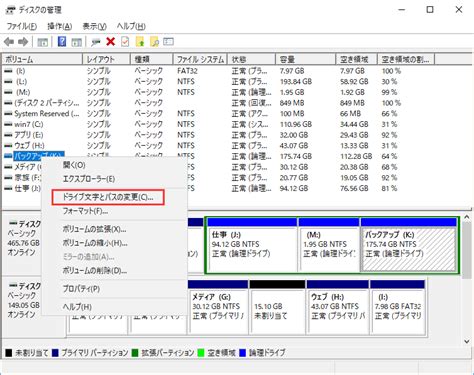Sort by the レイアウト column header

106,59
